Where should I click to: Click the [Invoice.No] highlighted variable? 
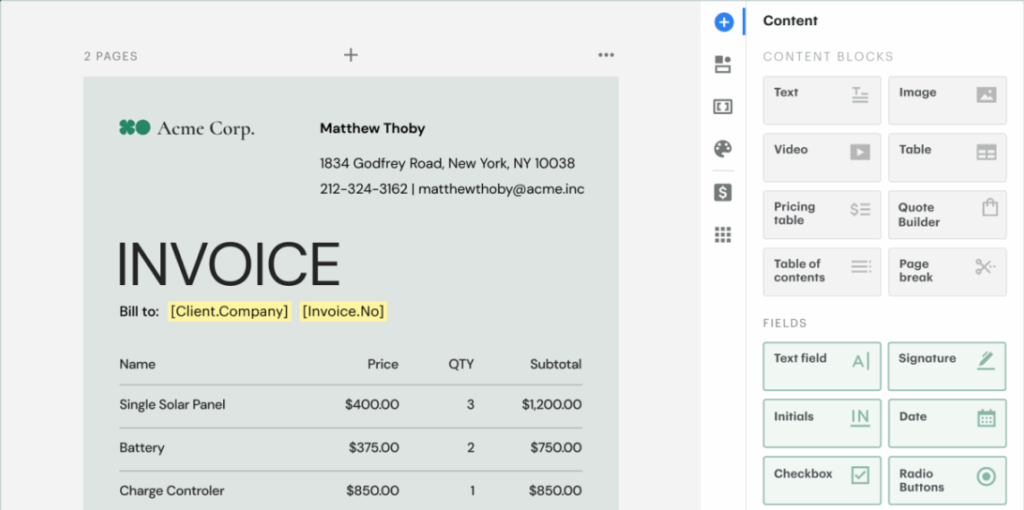[x=343, y=311]
